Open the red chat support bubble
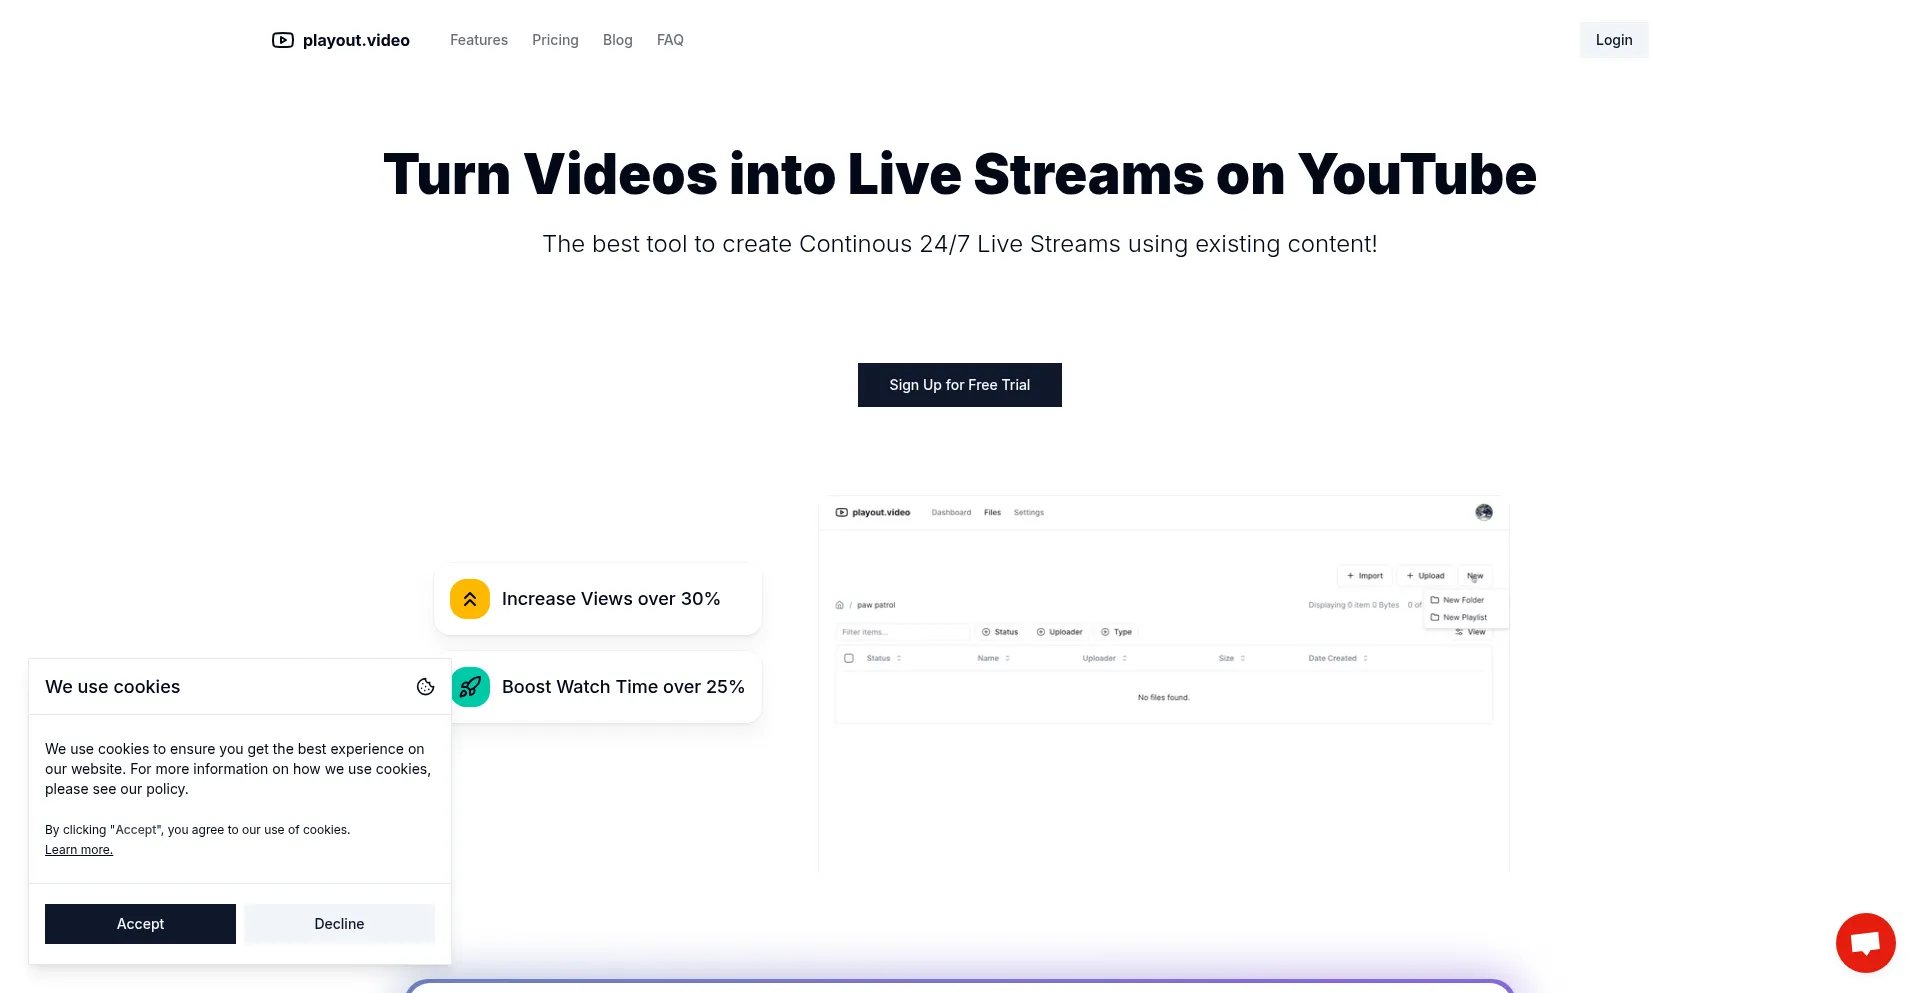The width and height of the screenshot is (1920, 993). pos(1865,942)
